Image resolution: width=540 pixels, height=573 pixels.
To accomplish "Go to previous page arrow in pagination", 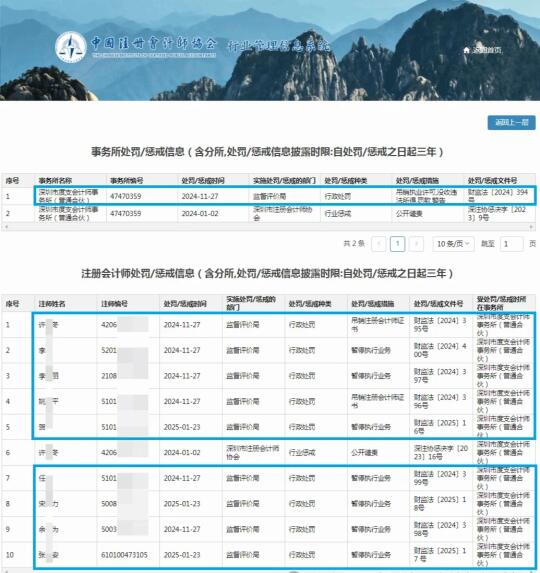I will pyautogui.click(x=379, y=244).
